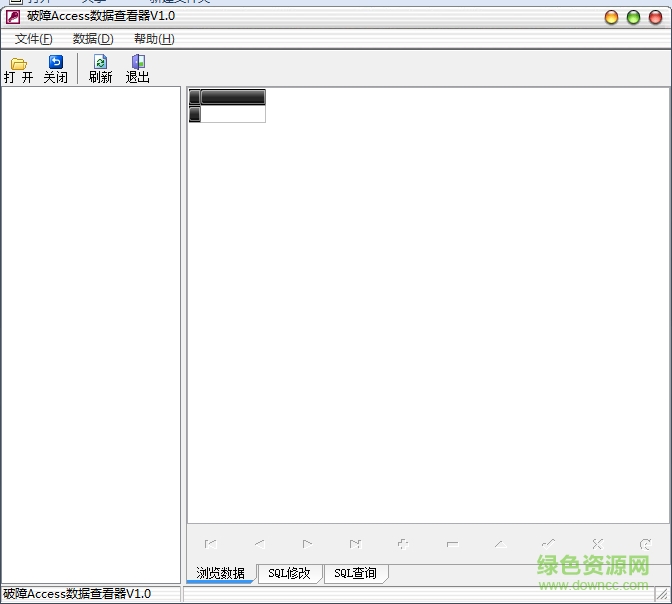The image size is (672, 604).
Task: Switch to the SQL查询 tab
Action: click(355, 574)
